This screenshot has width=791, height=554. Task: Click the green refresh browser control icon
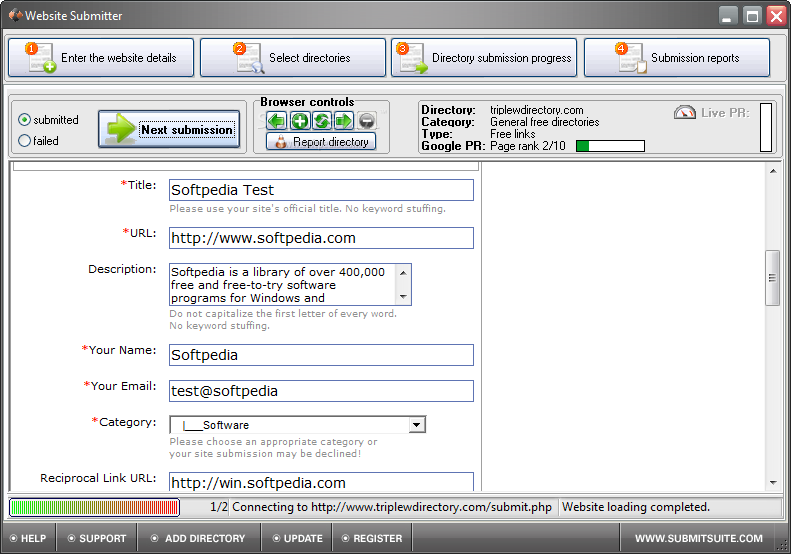pyautogui.click(x=322, y=121)
